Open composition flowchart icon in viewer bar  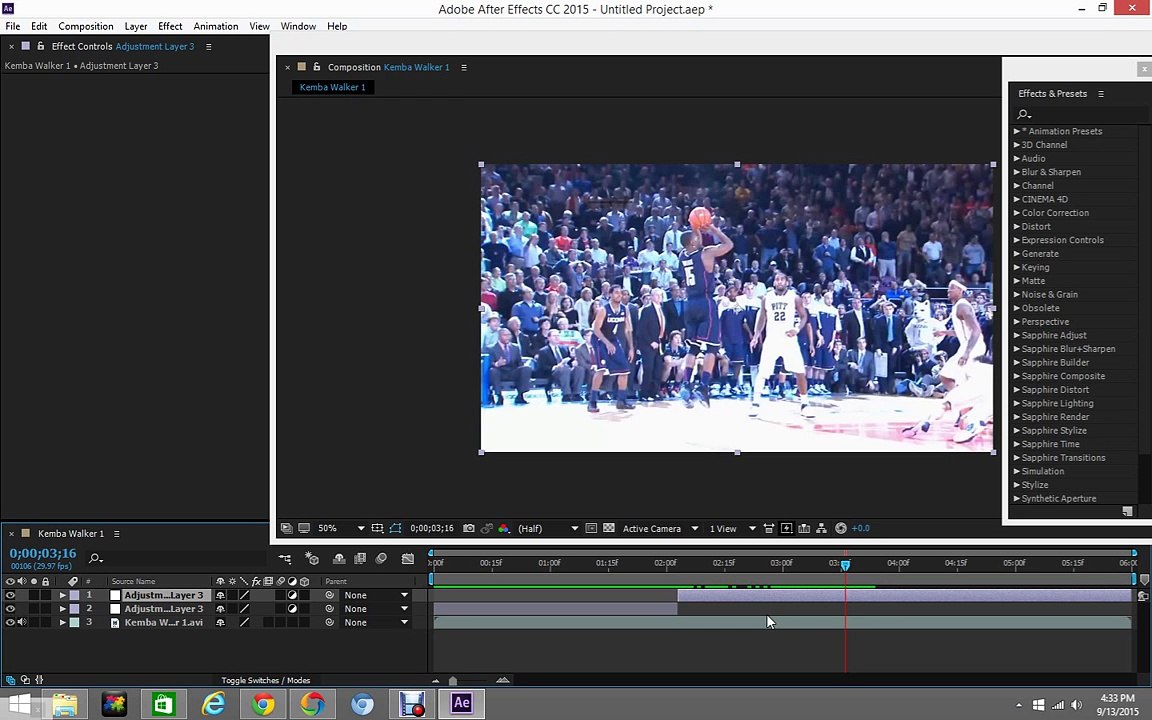(x=821, y=528)
